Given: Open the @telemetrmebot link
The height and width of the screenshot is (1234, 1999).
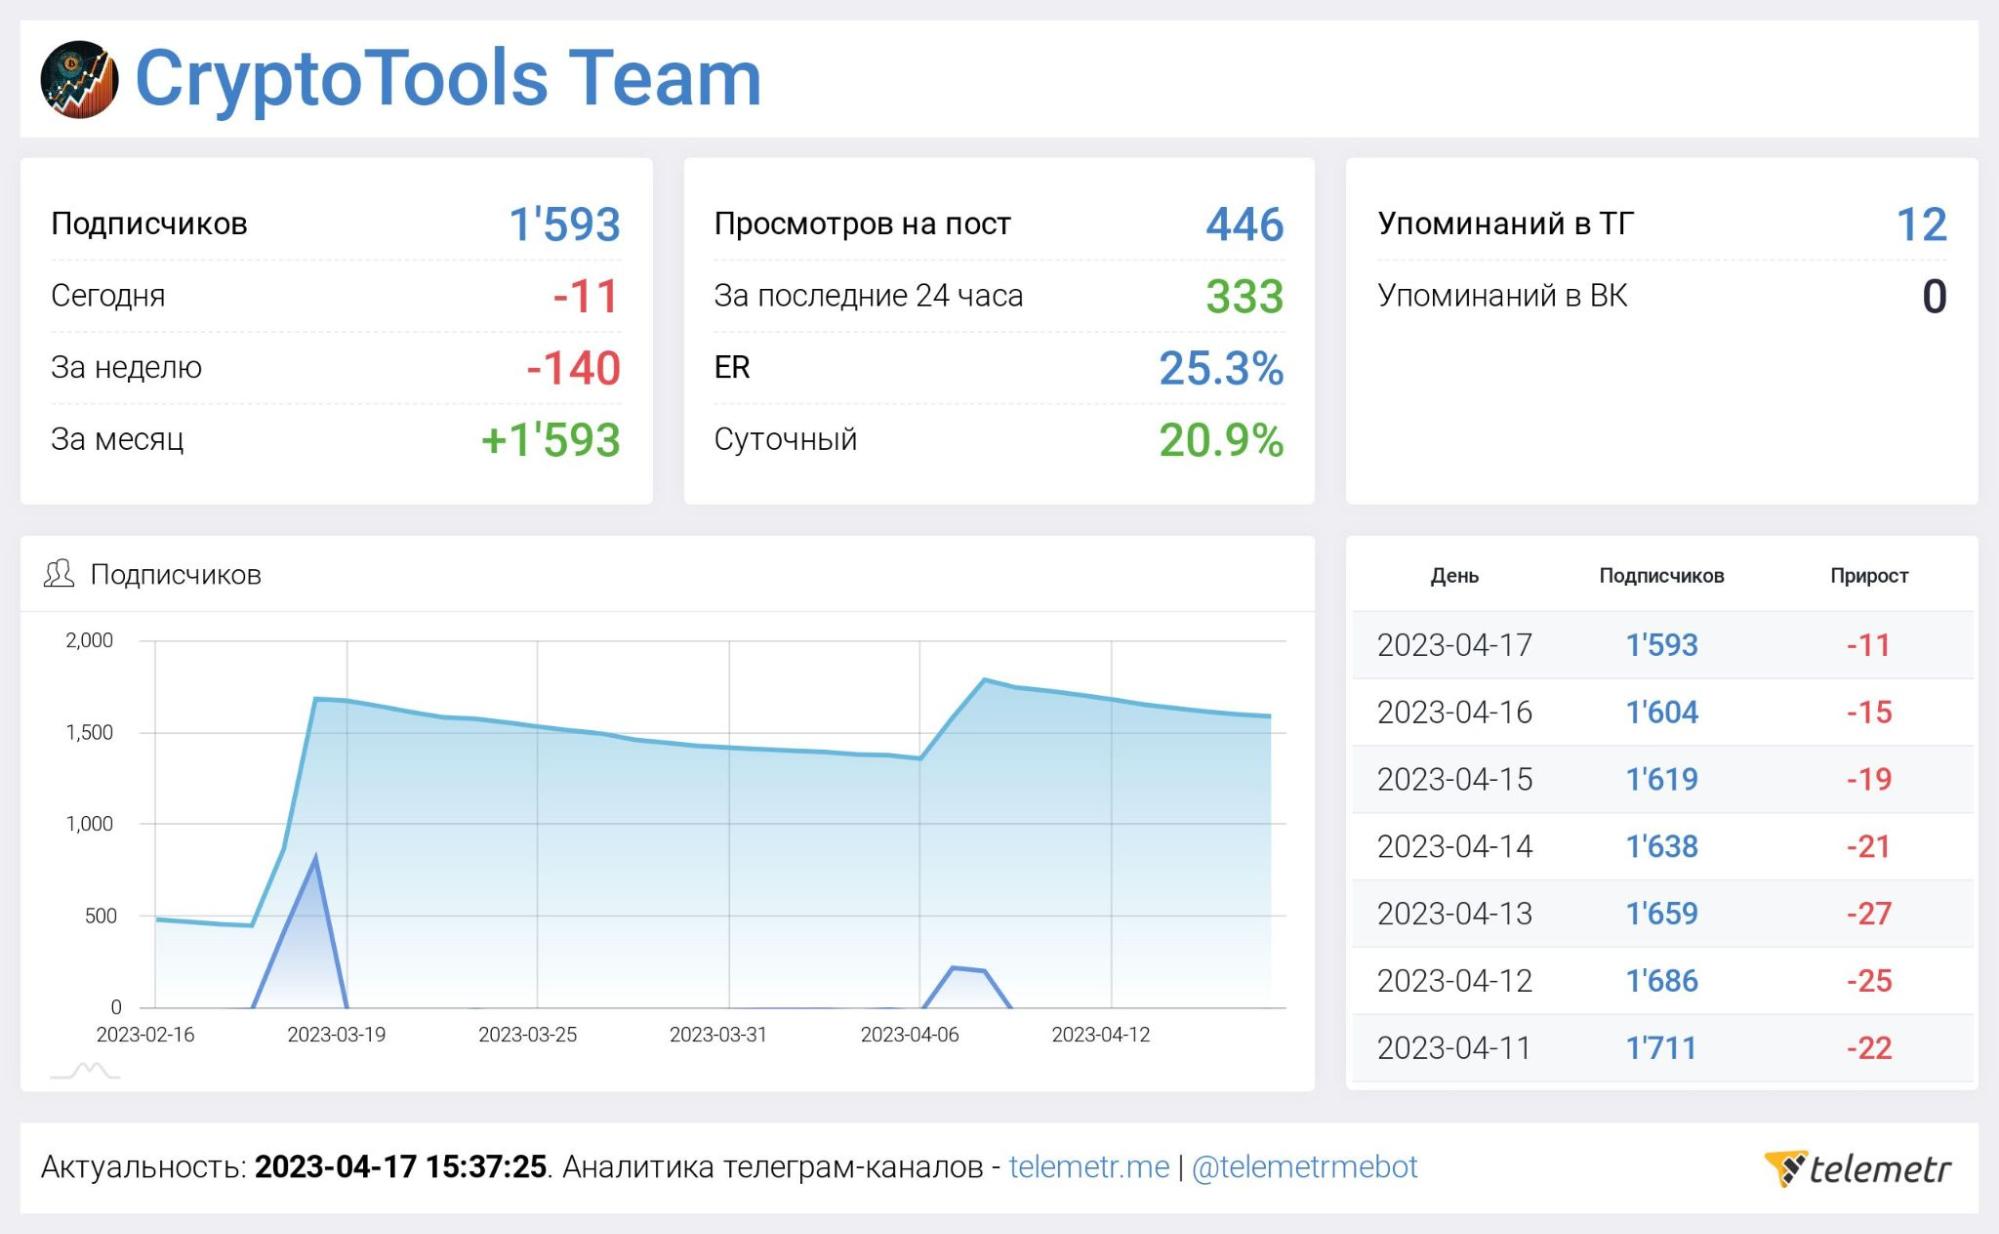Looking at the screenshot, I should (1304, 1166).
